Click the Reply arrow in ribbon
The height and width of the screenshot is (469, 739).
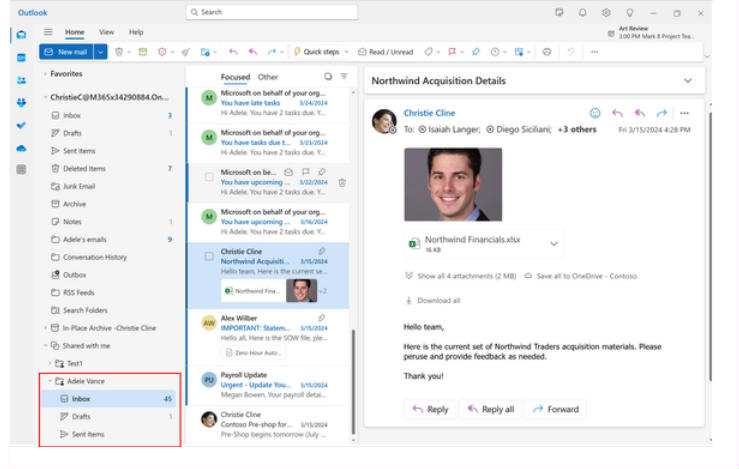[x=233, y=52]
